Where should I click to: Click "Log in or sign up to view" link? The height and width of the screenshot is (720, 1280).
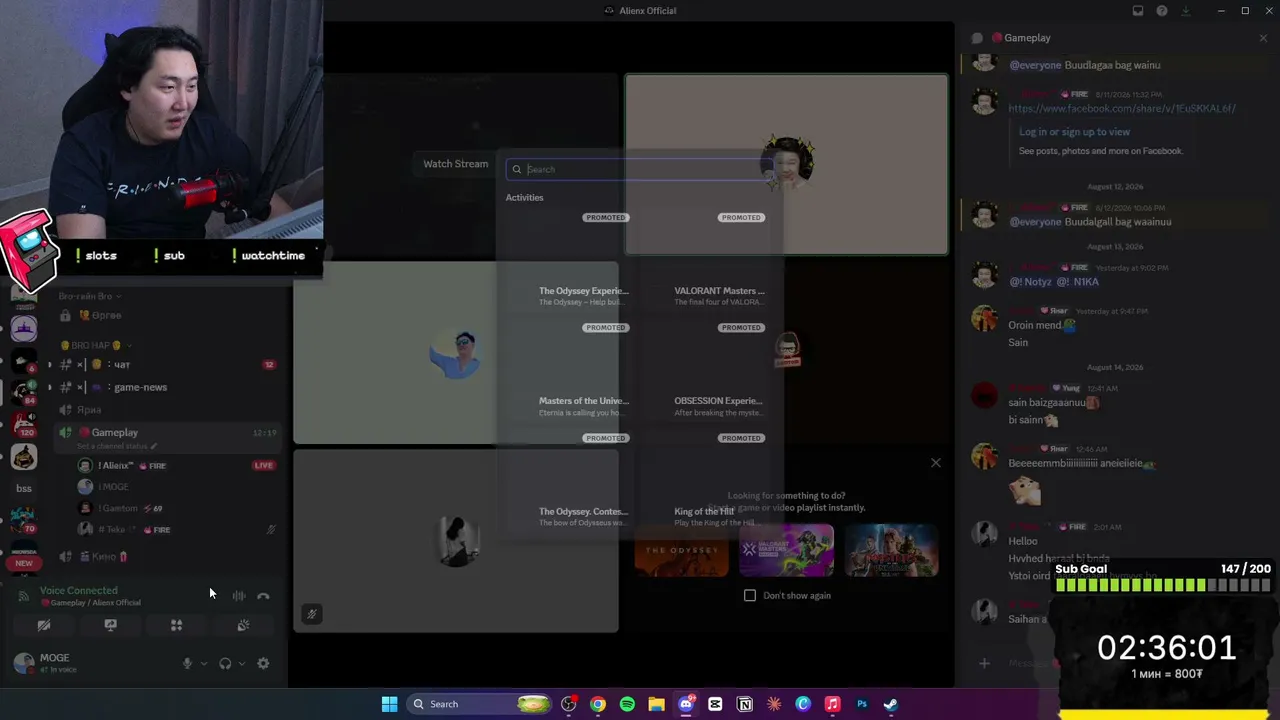(1074, 132)
